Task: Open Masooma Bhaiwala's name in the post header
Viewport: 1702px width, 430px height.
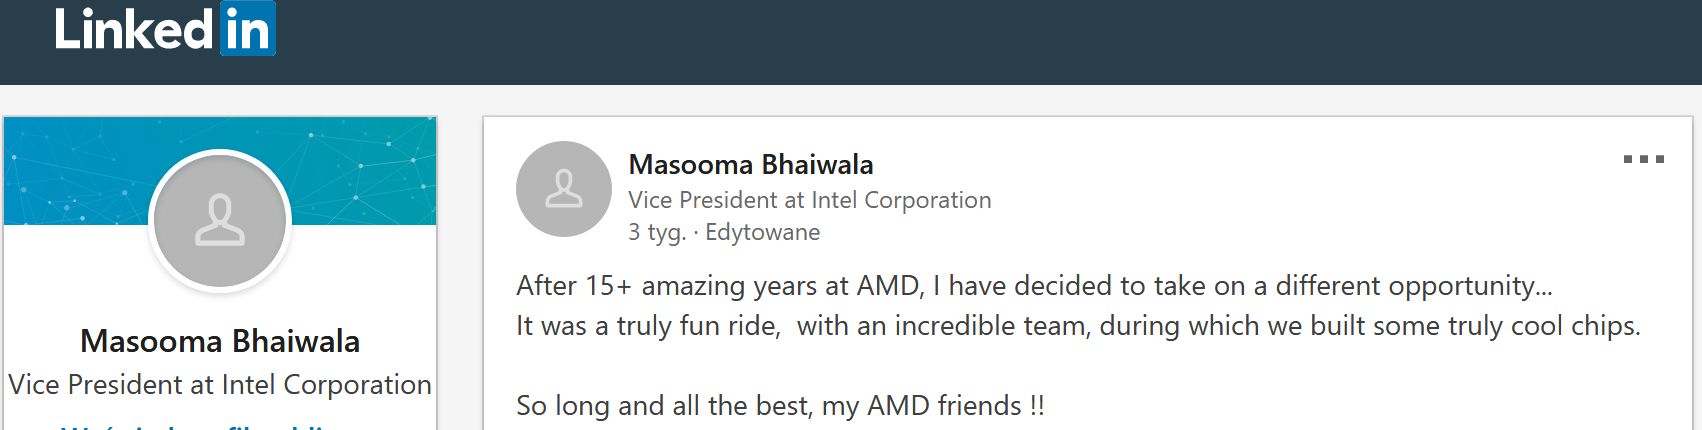Action: [751, 164]
